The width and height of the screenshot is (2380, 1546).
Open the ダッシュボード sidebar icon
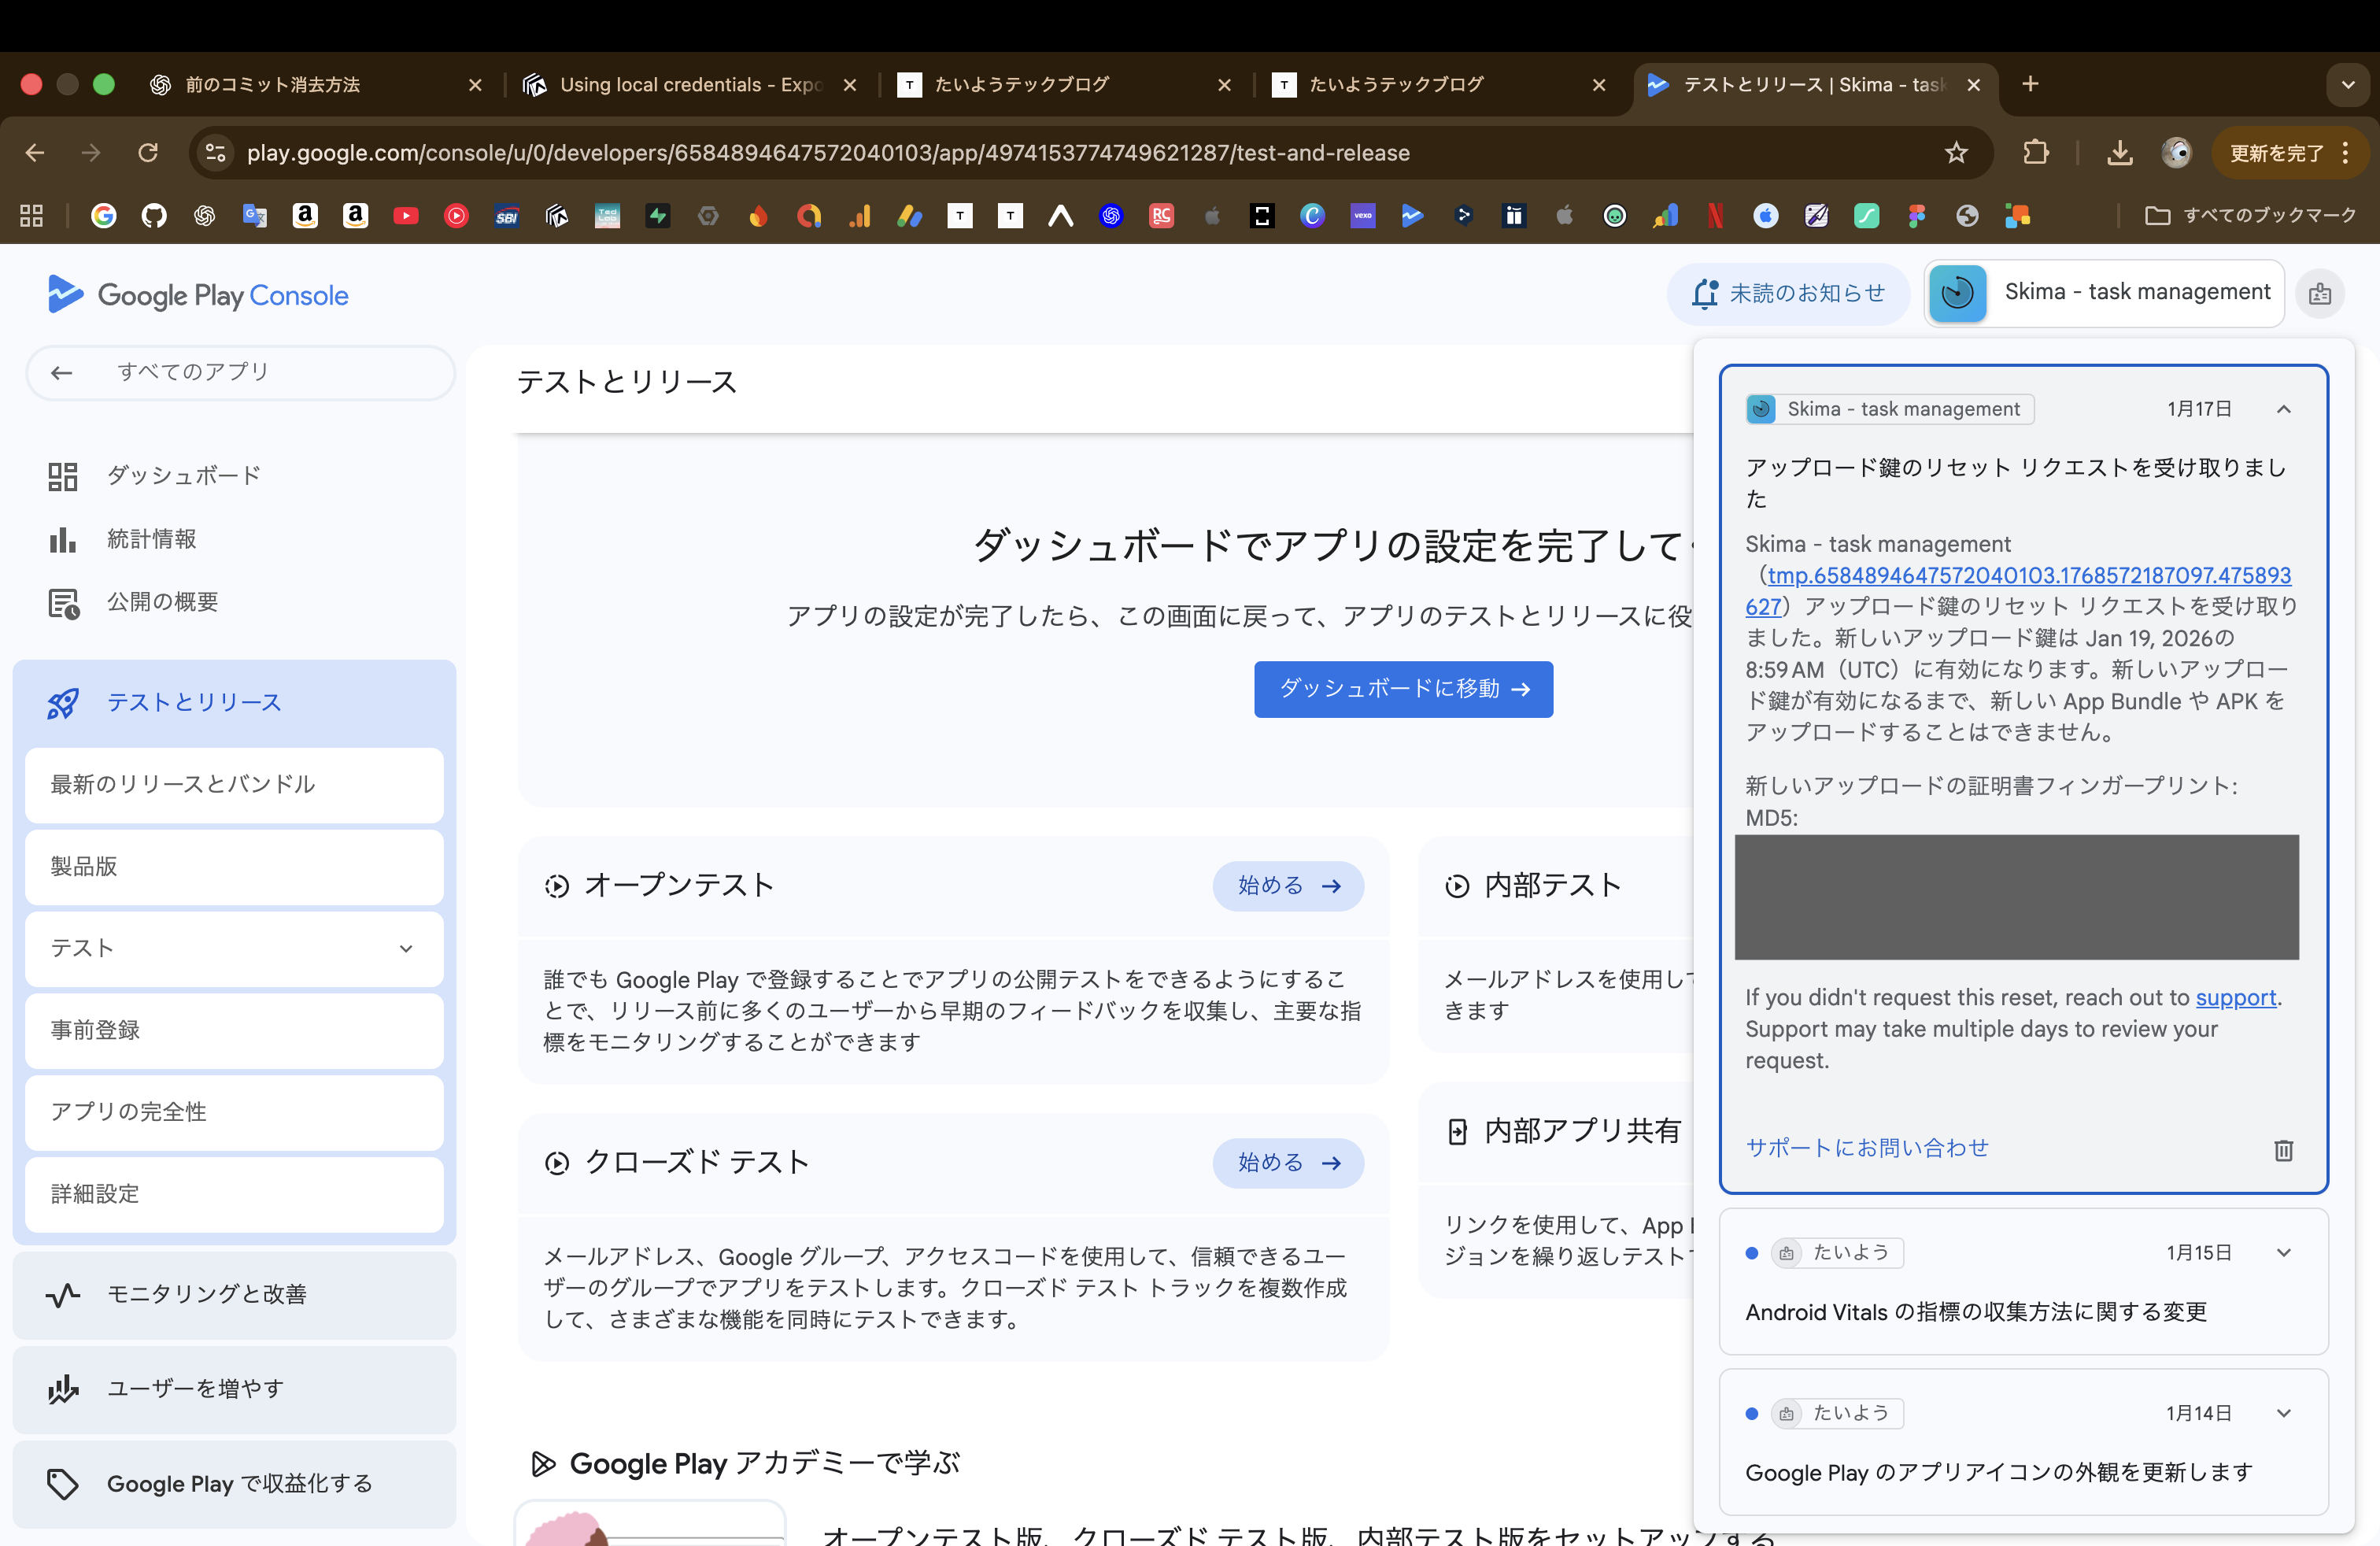pyautogui.click(x=62, y=475)
